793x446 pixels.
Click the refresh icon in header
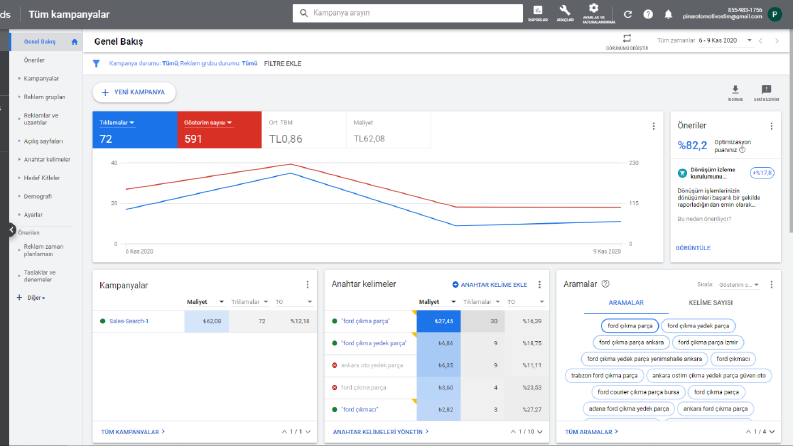[x=628, y=14]
